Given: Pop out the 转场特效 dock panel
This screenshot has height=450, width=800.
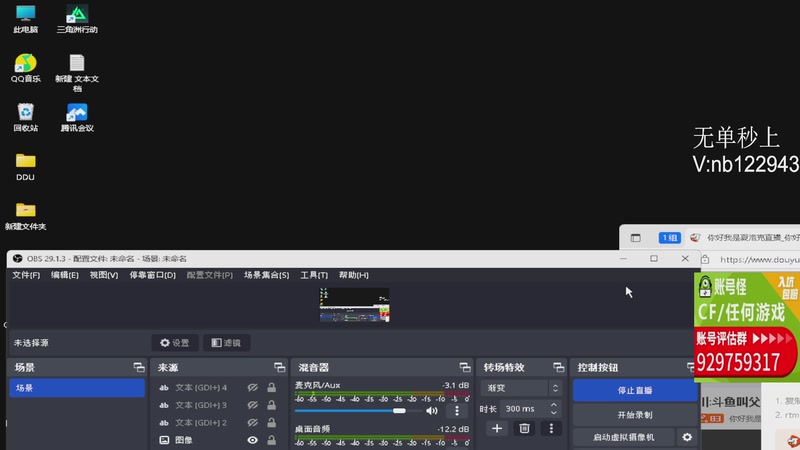Looking at the screenshot, I should [x=558, y=367].
